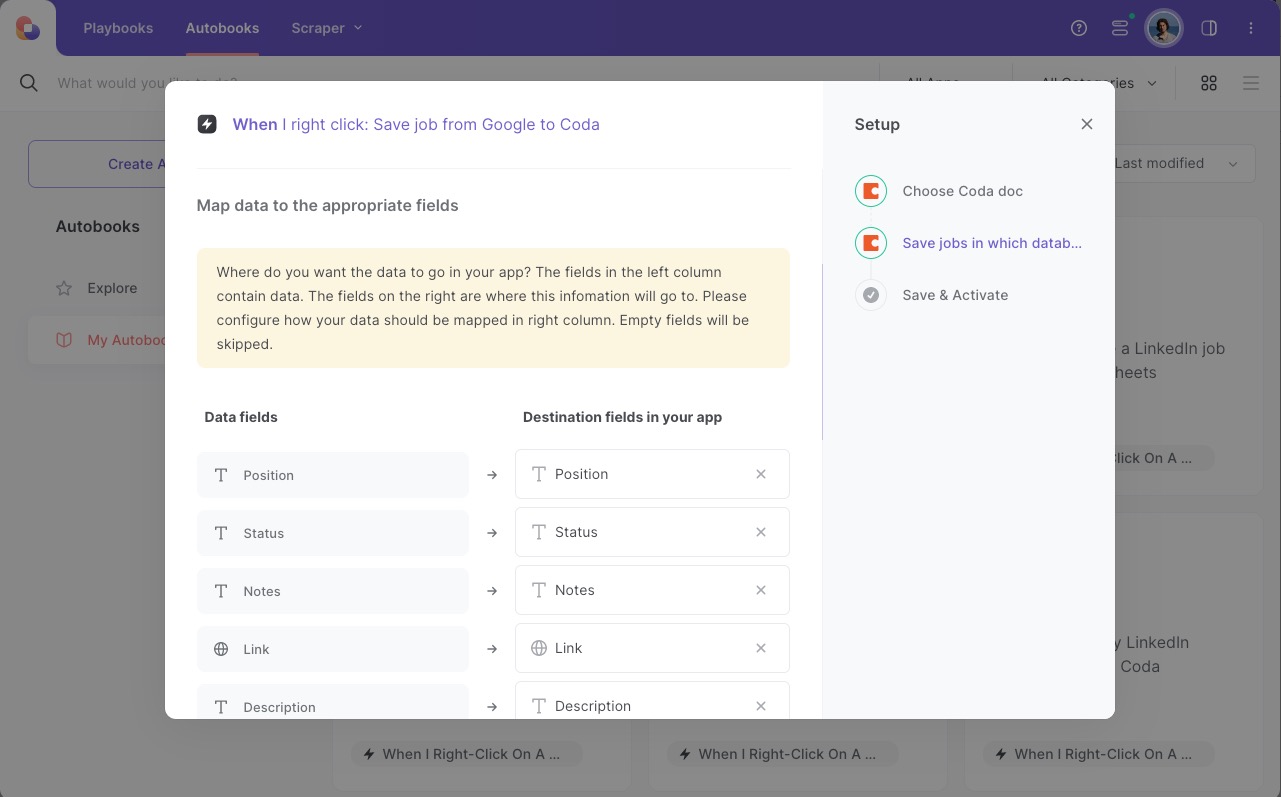Click the app logo icon
The width and height of the screenshot is (1281, 797).
click(28, 28)
